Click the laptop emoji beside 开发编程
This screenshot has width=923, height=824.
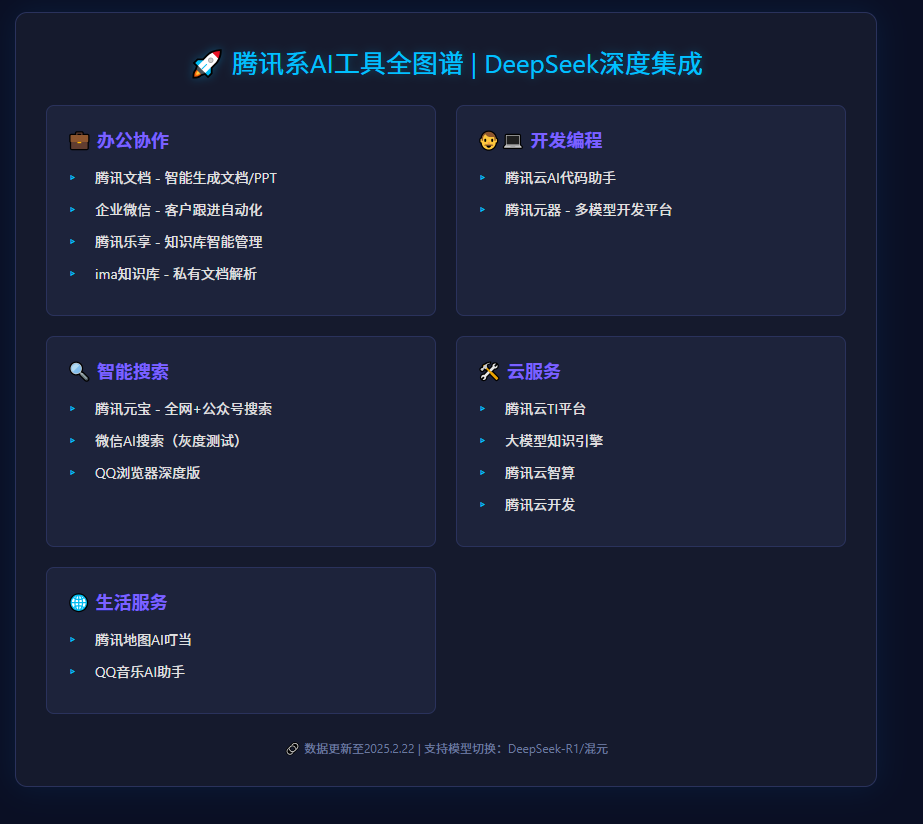(513, 141)
